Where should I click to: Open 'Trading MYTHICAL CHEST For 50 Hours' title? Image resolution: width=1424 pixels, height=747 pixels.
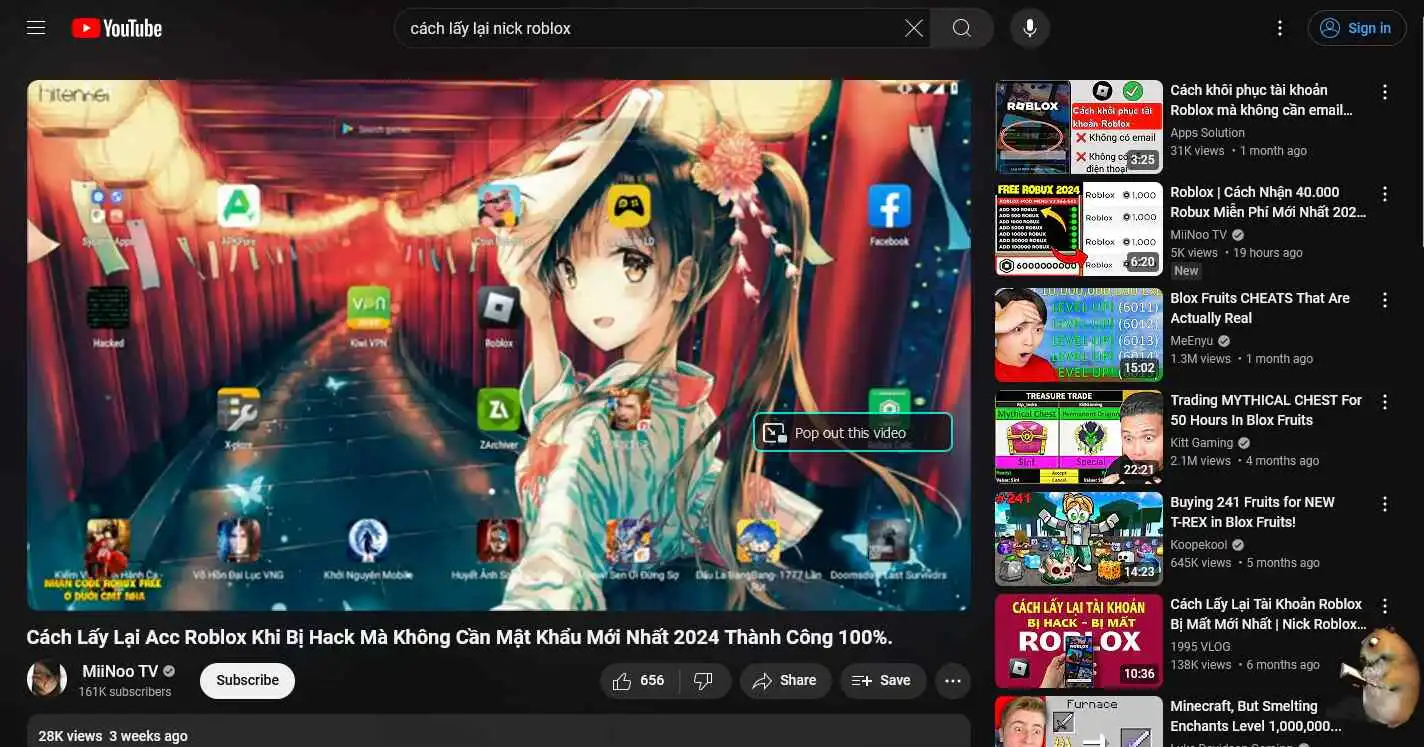click(1266, 410)
